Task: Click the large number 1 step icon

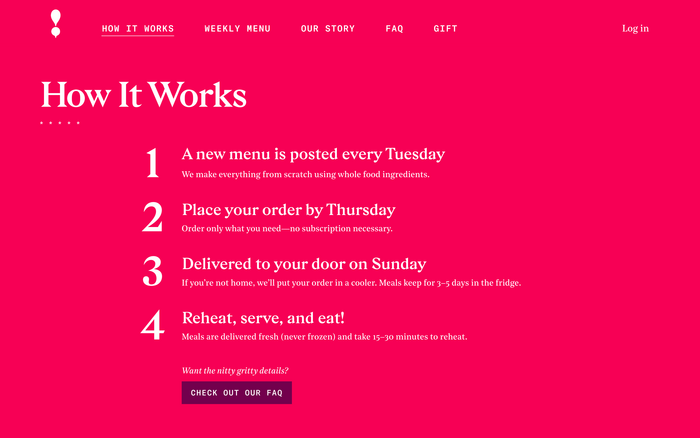Action: tap(152, 163)
